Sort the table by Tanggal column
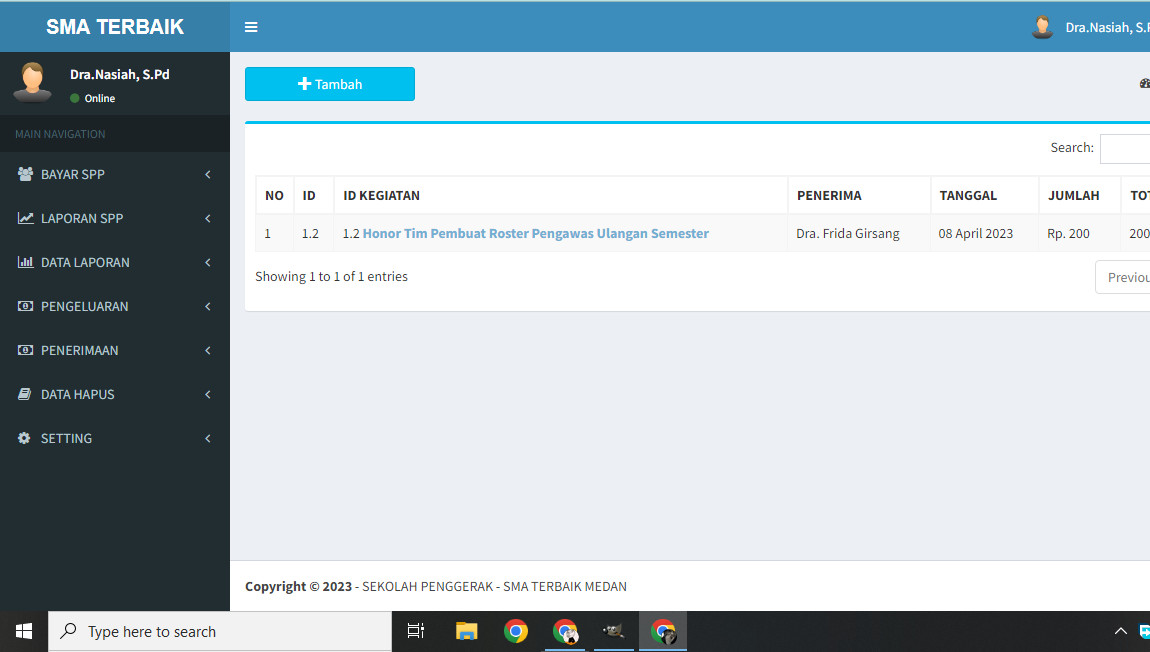 (x=968, y=195)
